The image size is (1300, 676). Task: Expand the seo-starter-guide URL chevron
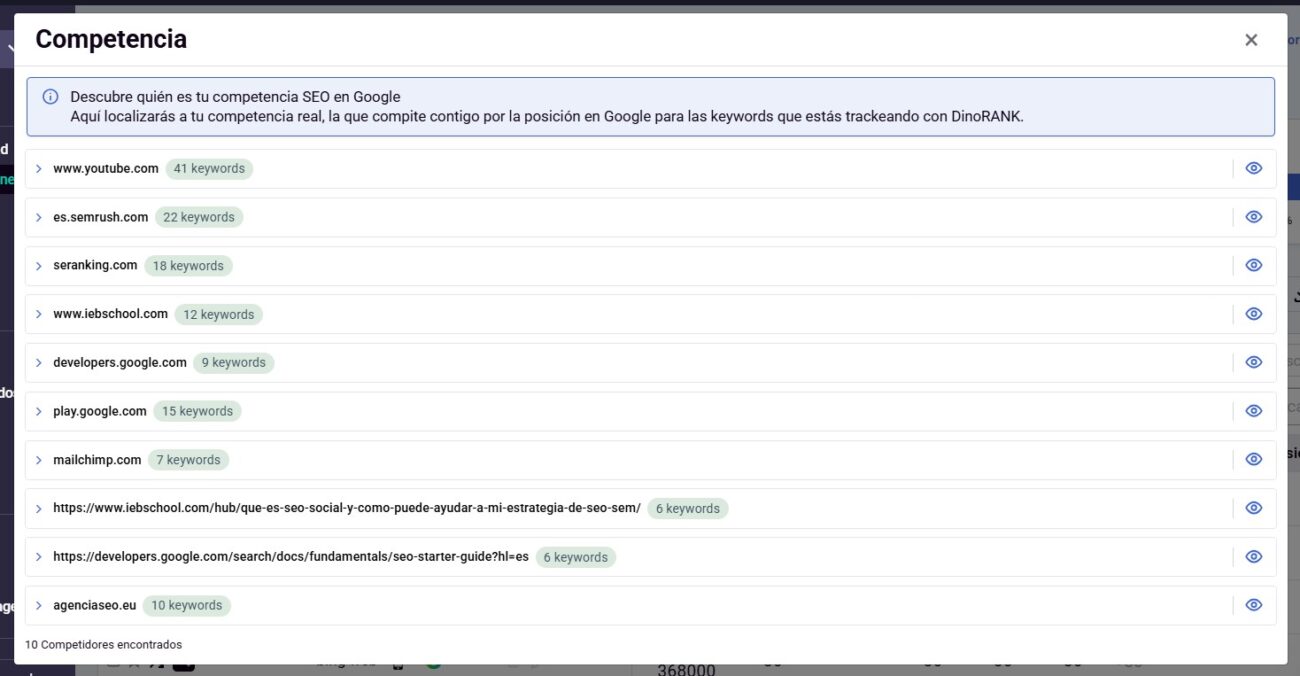coord(39,557)
